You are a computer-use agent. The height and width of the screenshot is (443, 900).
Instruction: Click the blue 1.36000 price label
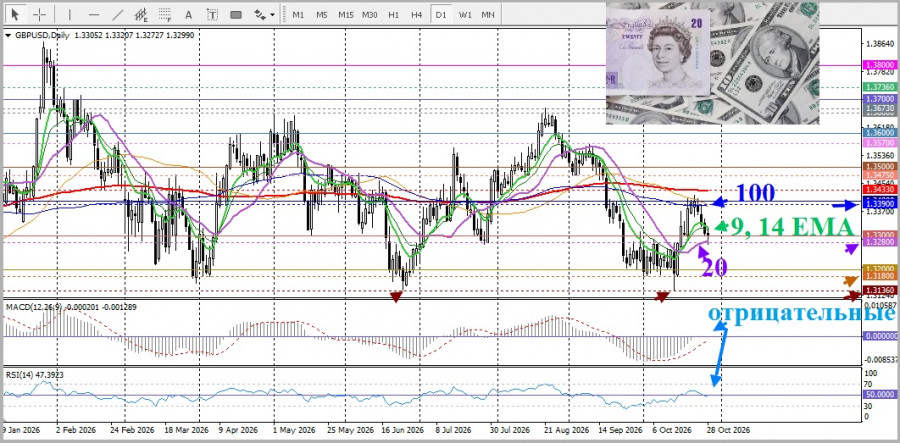click(x=878, y=132)
